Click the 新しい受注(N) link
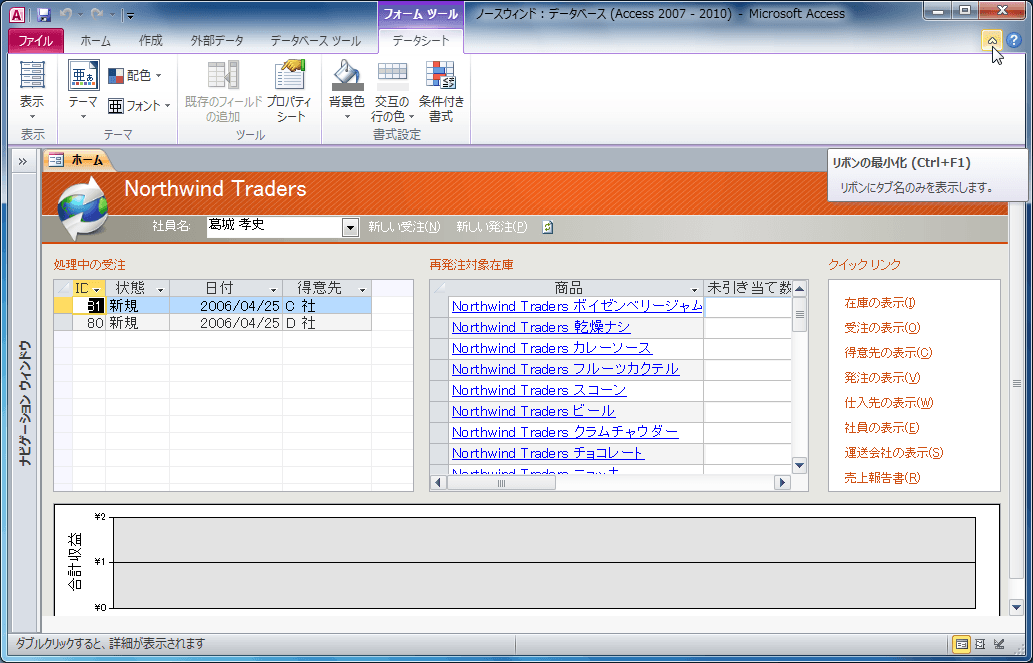This screenshot has height=663, width=1033. coord(404,227)
